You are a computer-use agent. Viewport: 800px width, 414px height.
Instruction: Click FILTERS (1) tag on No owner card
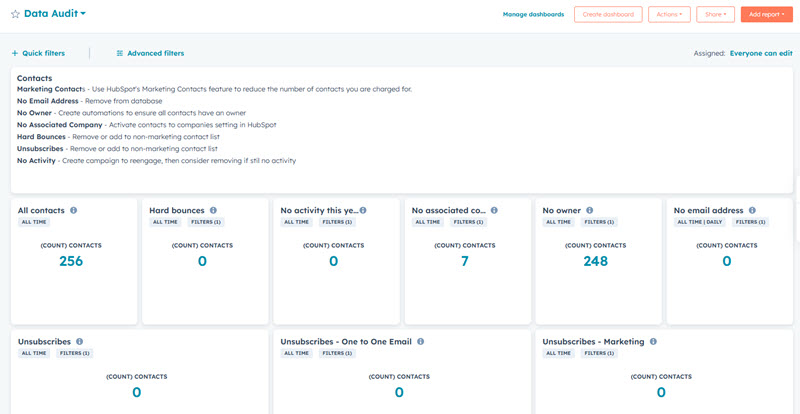click(x=600, y=222)
